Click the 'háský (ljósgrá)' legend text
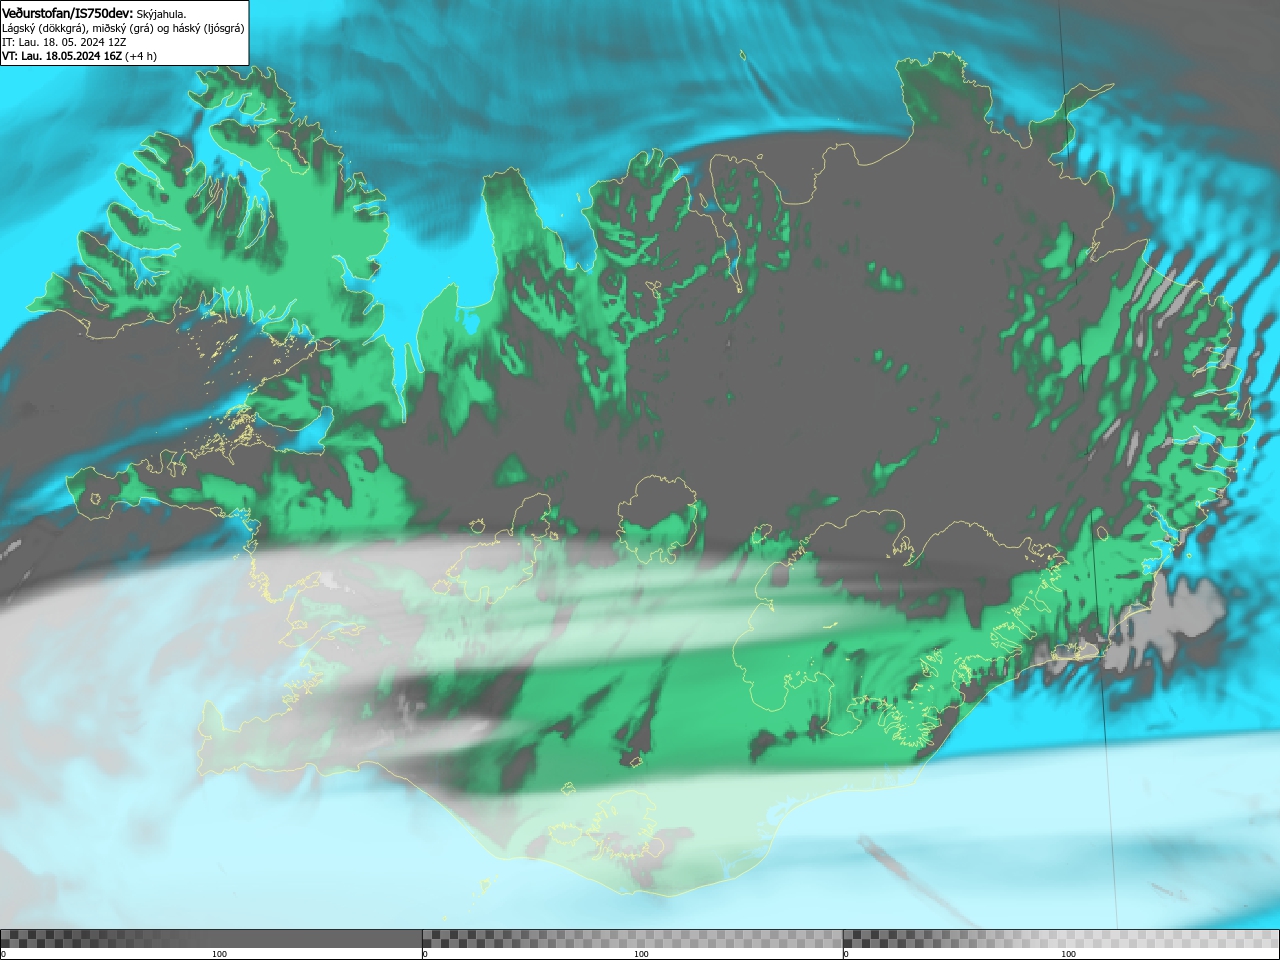 tap(208, 28)
